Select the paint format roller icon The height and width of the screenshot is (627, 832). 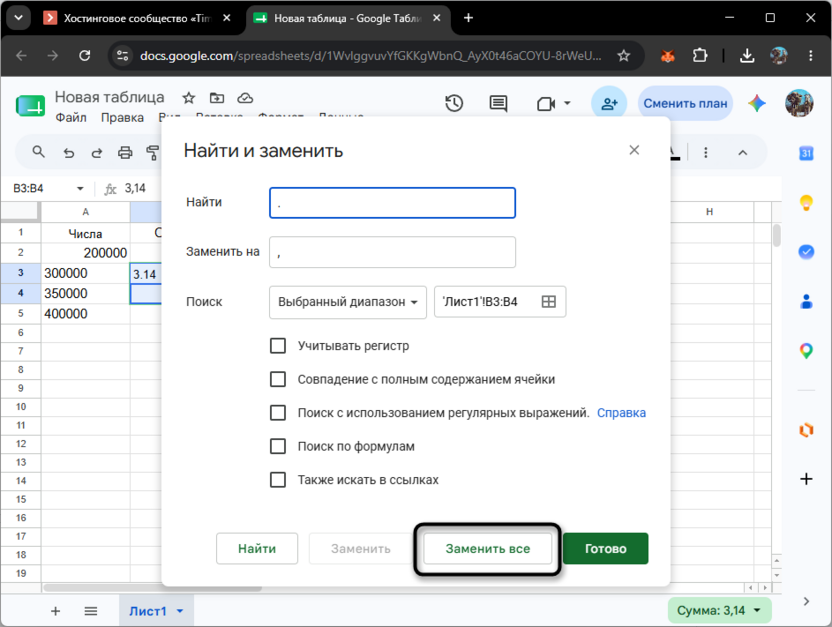(x=153, y=153)
